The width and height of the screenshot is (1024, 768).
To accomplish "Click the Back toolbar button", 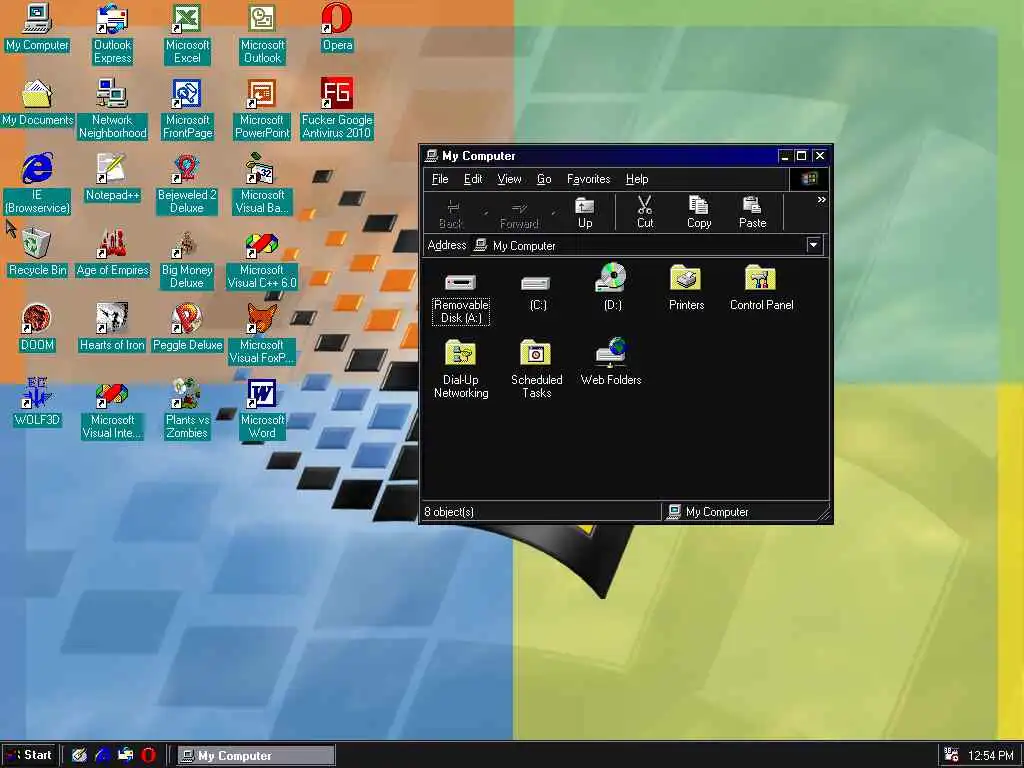I will coord(451,213).
